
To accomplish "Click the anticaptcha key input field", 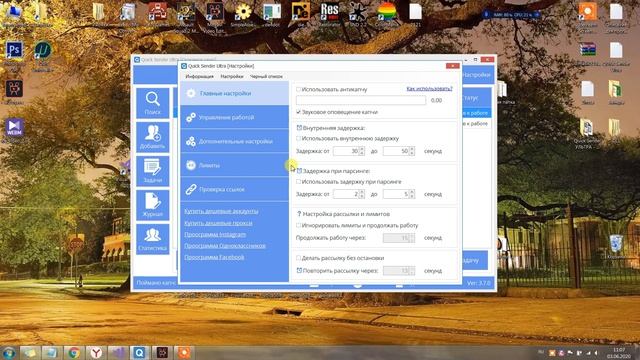I will pos(361,100).
